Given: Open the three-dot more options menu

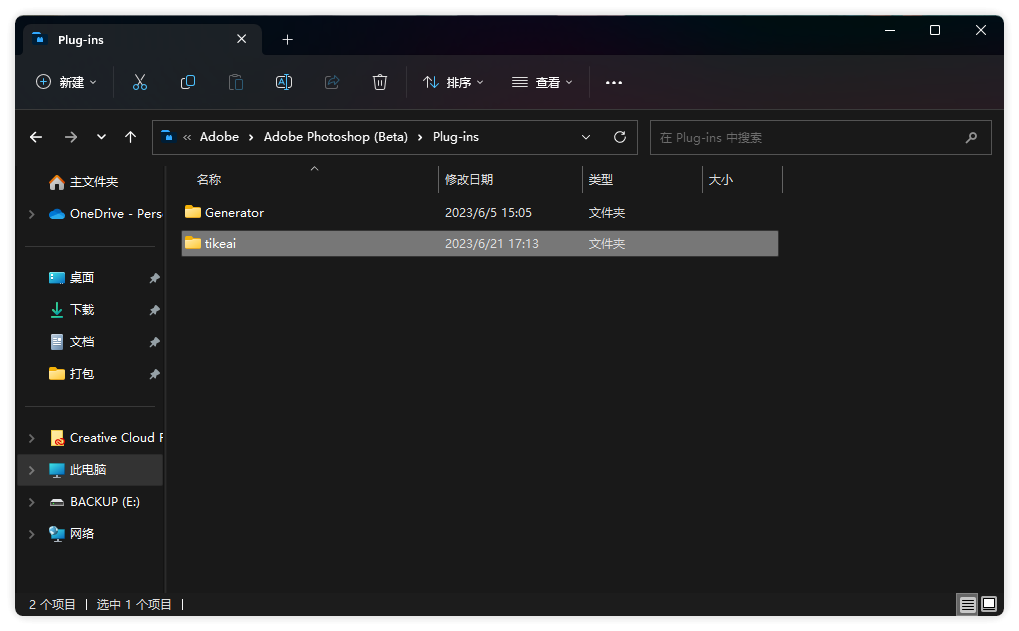Looking at the screenshot, I should pyautogui.click(x=614, y=83).
